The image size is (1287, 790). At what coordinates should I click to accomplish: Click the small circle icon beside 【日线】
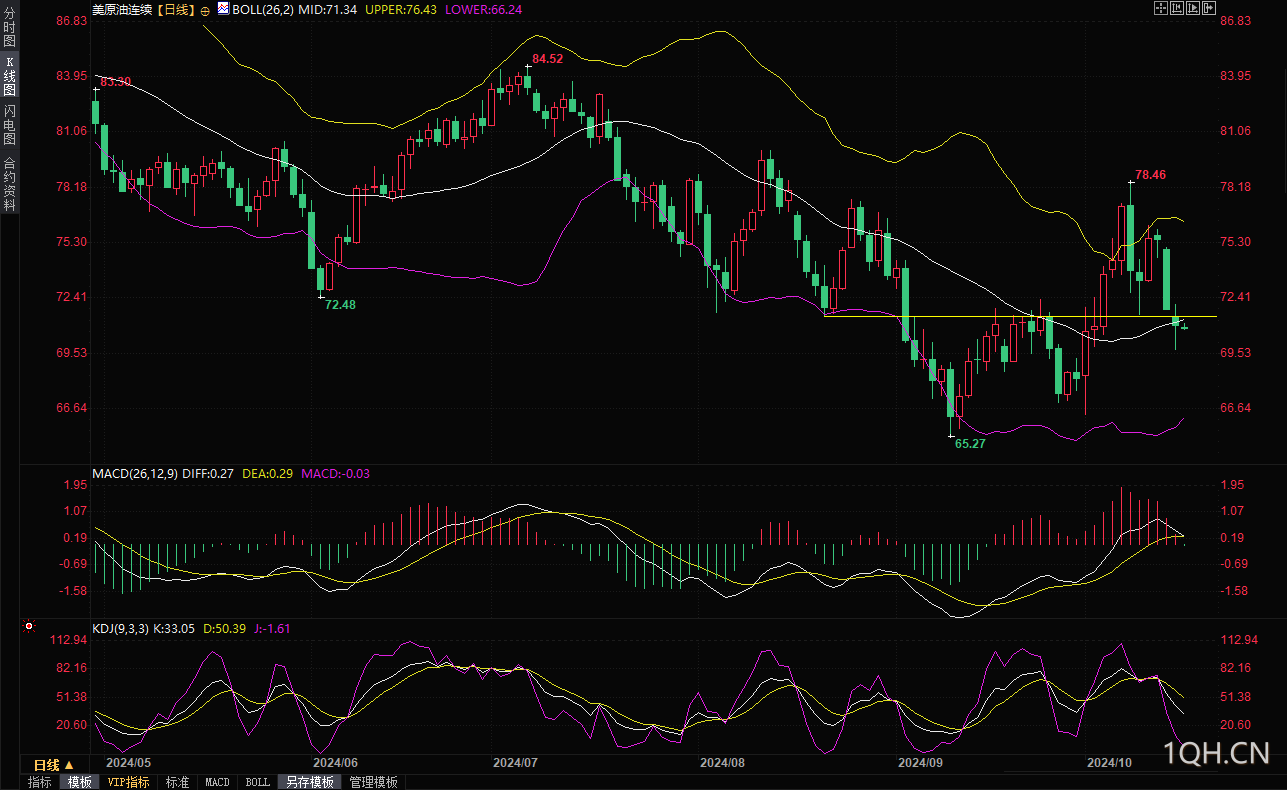point(205,10)
